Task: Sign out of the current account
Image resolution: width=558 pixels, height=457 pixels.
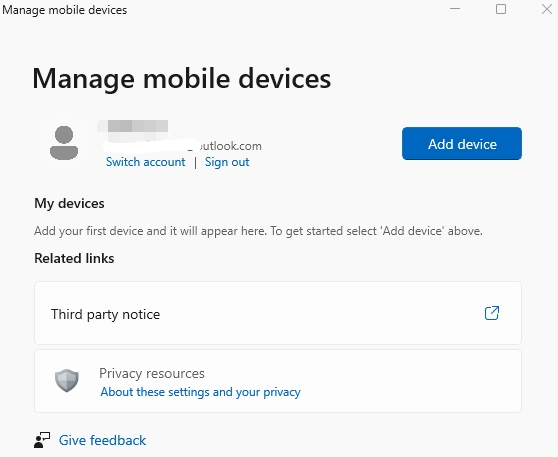Action: (x=227, y=162)
